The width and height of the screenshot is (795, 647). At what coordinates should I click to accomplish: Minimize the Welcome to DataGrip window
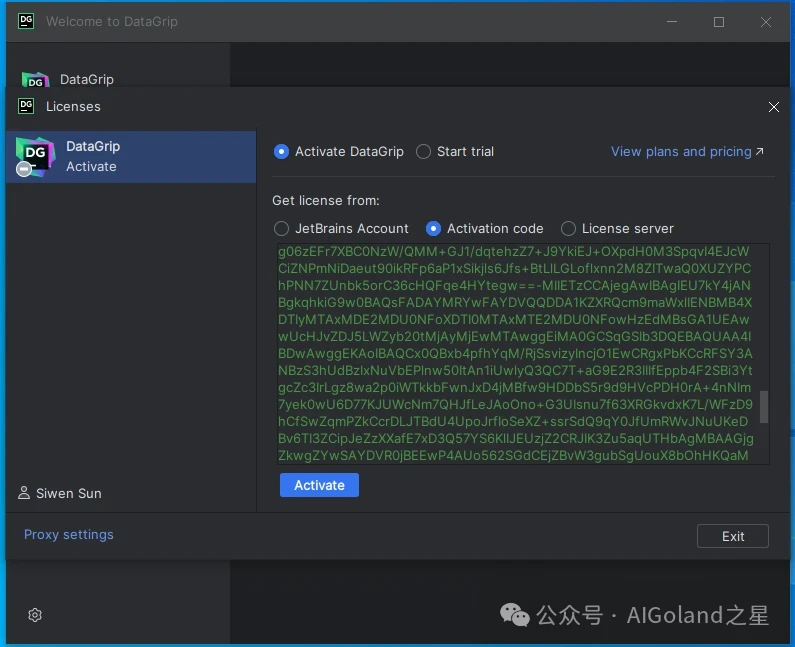(x=671, y=21)
